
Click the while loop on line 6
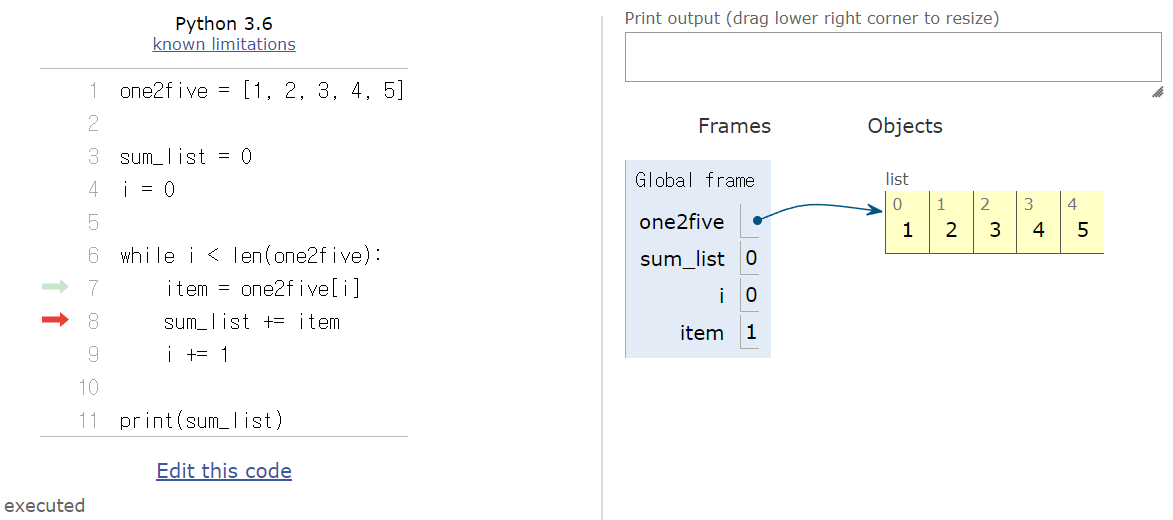pos(251,255)
